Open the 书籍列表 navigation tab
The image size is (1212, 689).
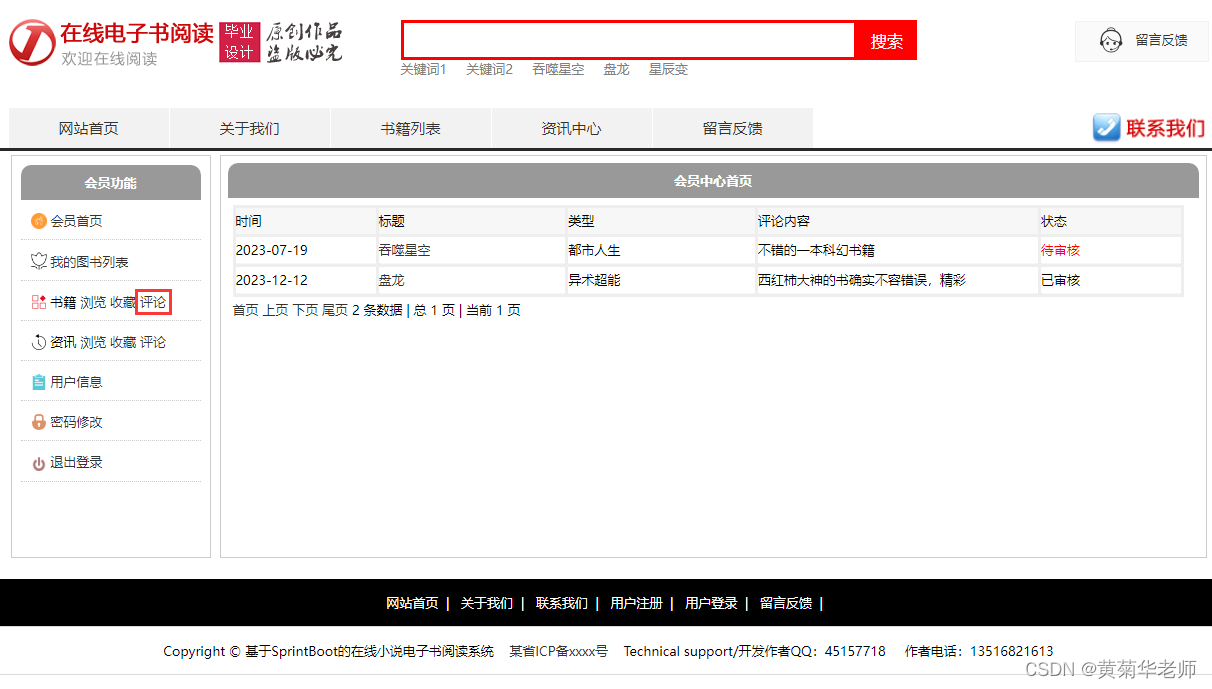coord(411,128)
